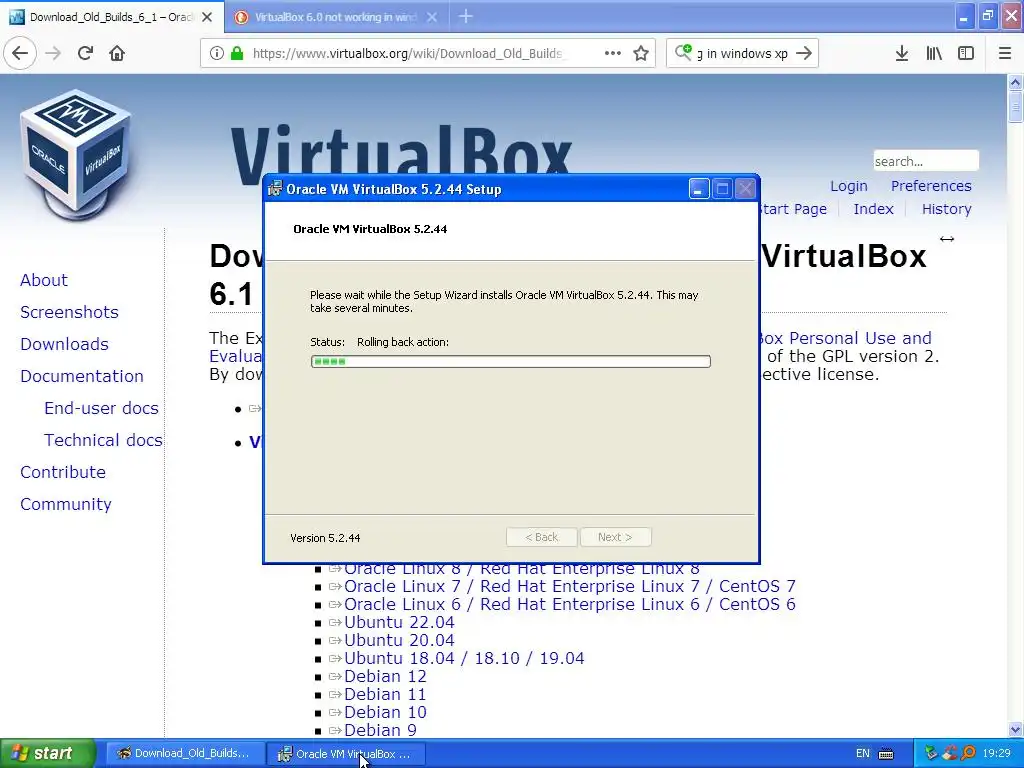Viewport: 1024px width, 768px height.
Task: Open Documentation sidebar link
Action: pos(82,376)
